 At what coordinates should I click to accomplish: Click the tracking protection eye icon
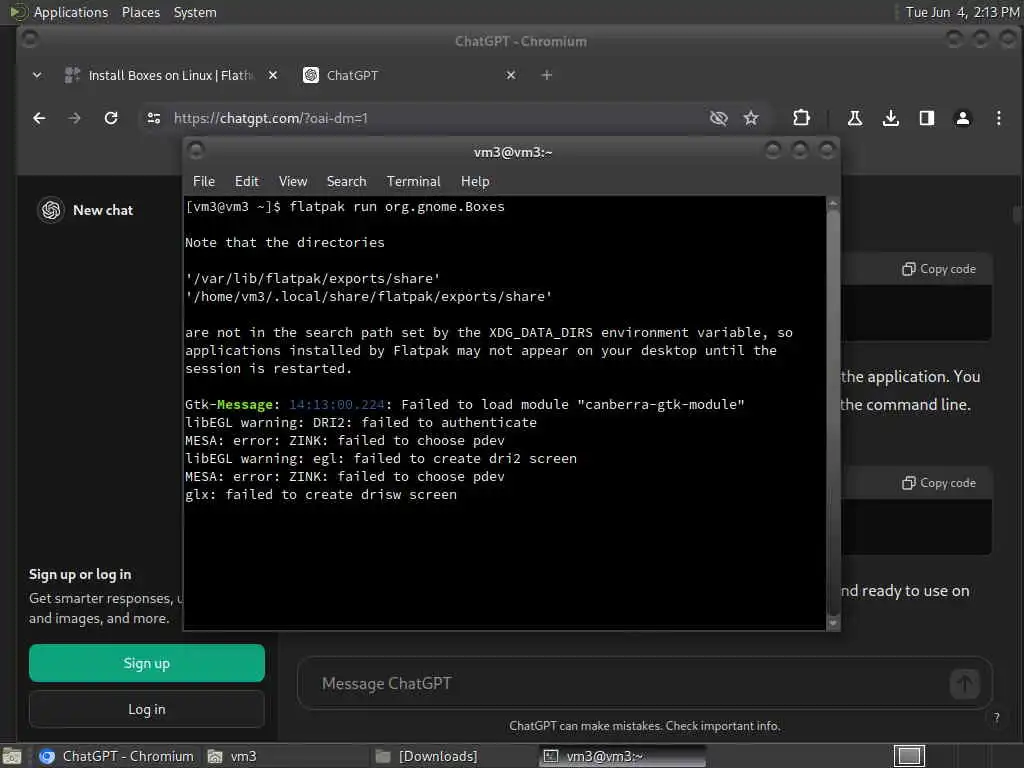coord(718,118)
